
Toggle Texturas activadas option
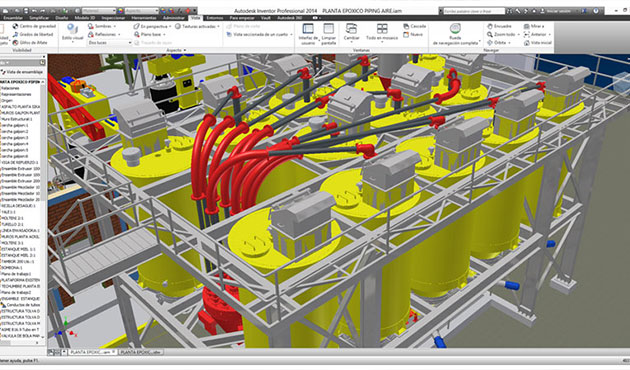click(197, 26)
